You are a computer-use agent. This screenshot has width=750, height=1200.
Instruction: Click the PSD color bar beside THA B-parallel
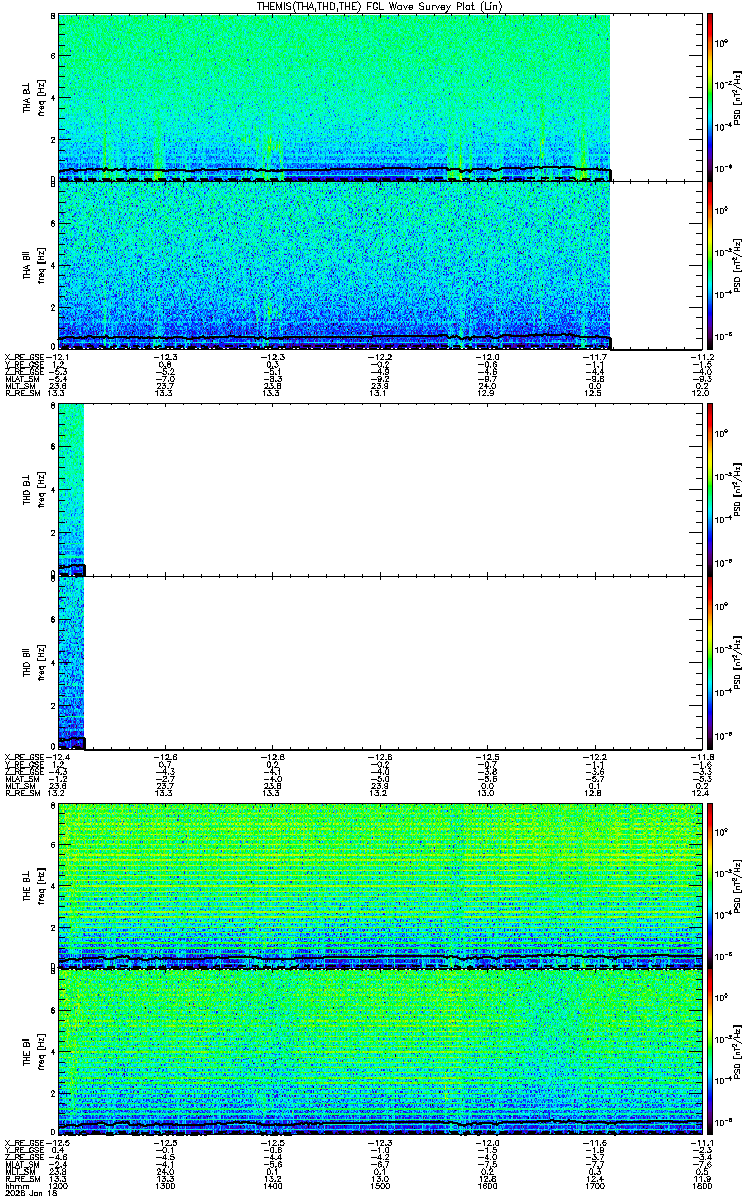click(710, 265)
